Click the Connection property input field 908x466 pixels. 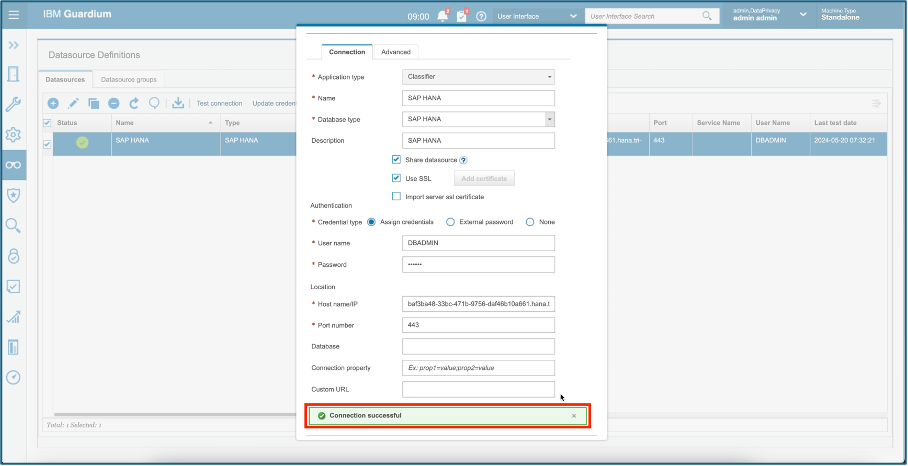(x=478, y=368)
